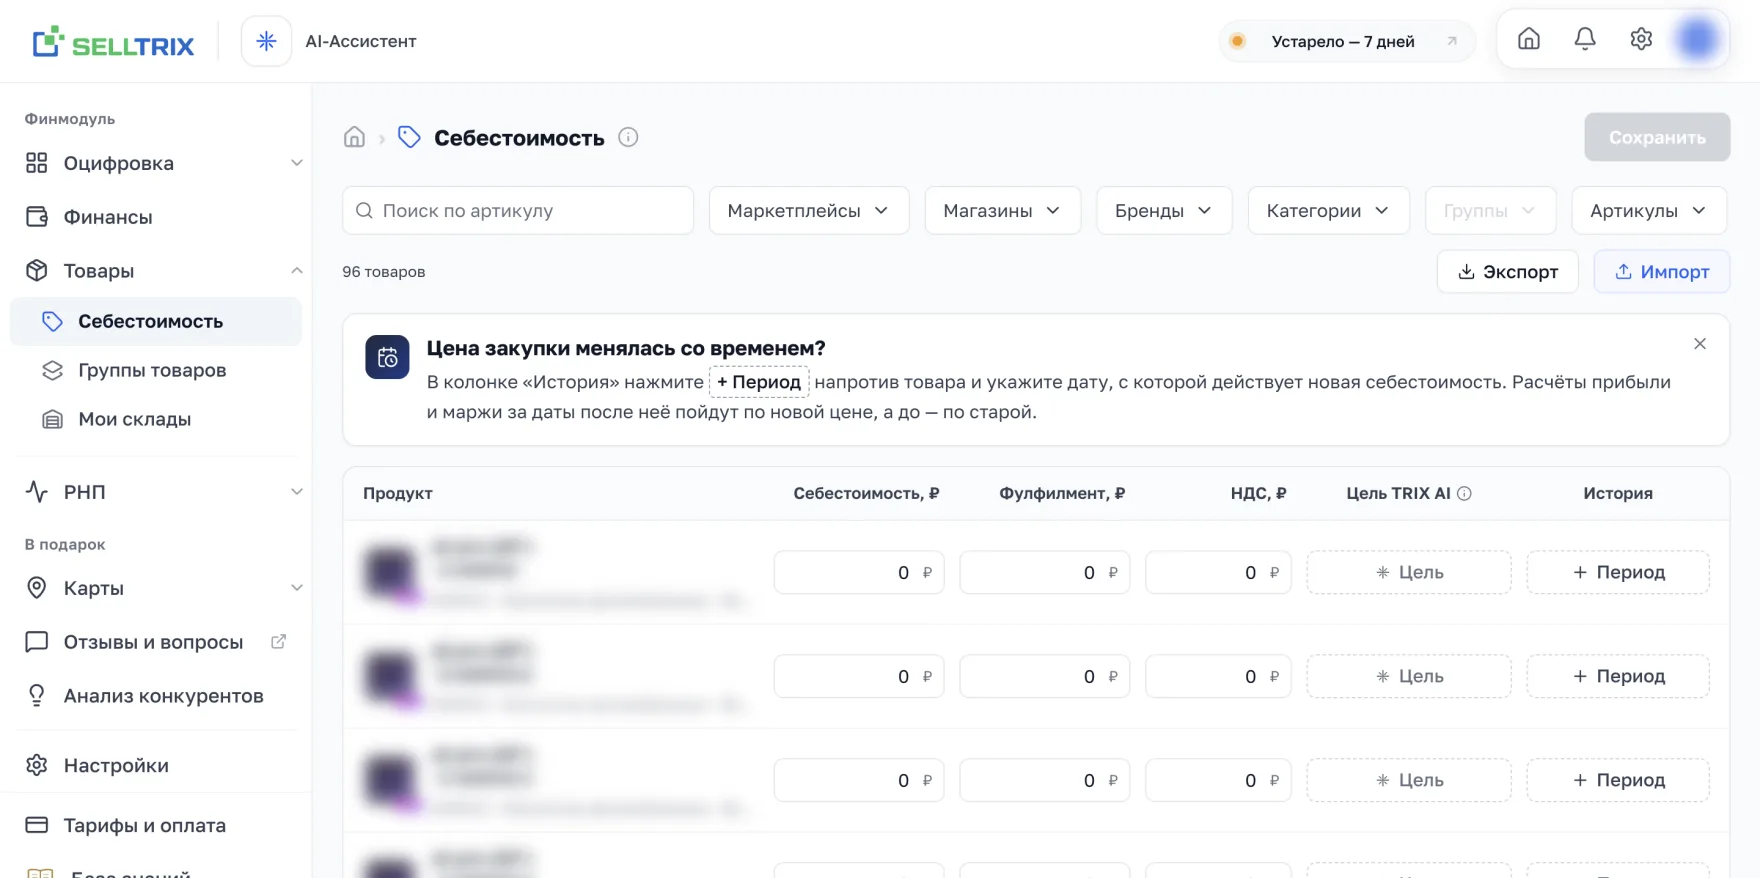Open Отзывы и вопросы link
This screenshot has width=1760, height=878.
point(156,642)
